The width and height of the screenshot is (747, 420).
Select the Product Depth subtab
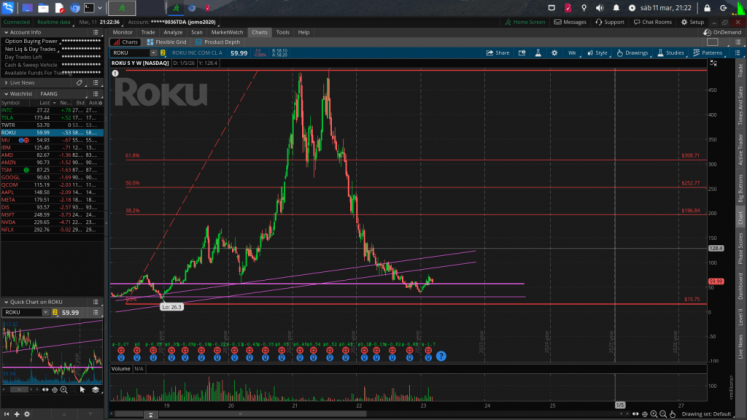coord(218,42)
